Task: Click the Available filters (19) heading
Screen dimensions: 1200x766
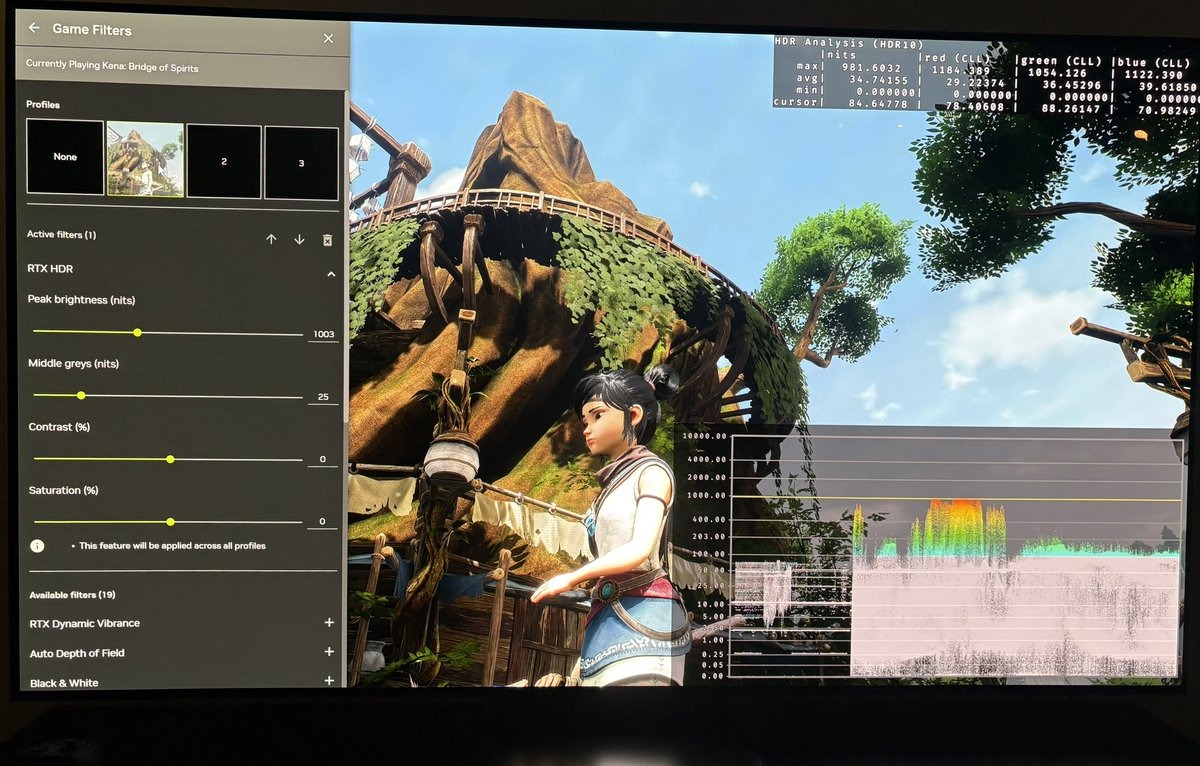Action: (x=72, y=595)
